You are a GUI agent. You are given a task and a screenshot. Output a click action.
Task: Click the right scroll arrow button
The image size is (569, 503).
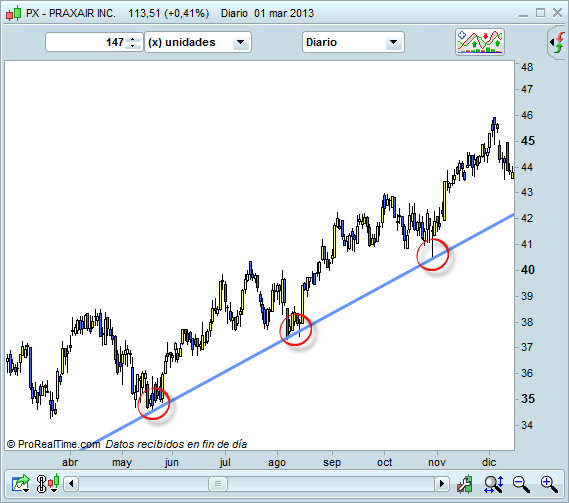(442, 484)
